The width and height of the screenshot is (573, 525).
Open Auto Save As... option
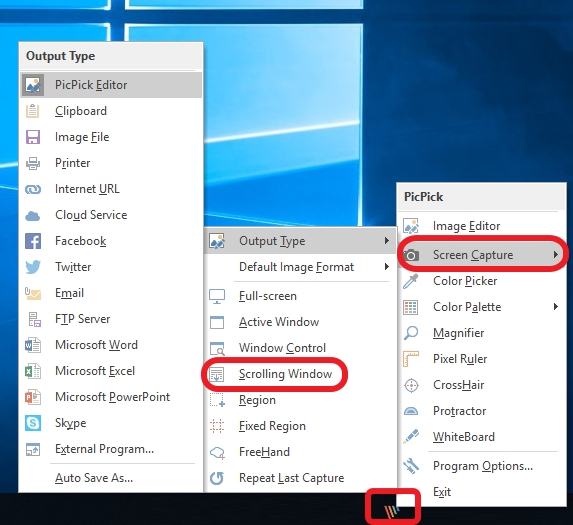[111, 478]
